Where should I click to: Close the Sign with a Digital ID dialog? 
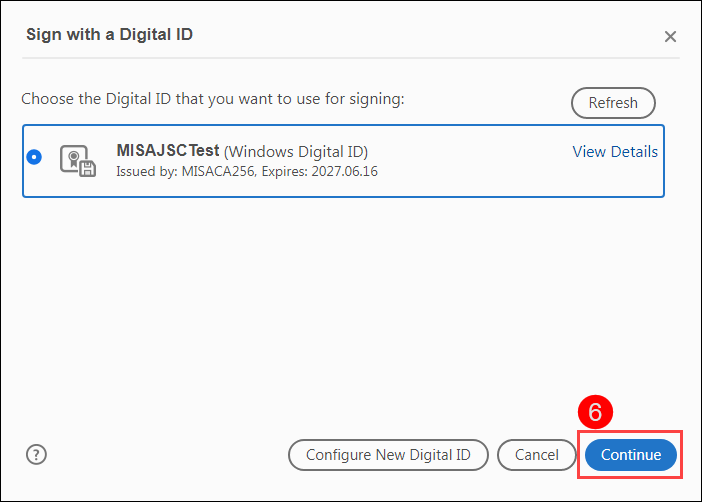670,37
